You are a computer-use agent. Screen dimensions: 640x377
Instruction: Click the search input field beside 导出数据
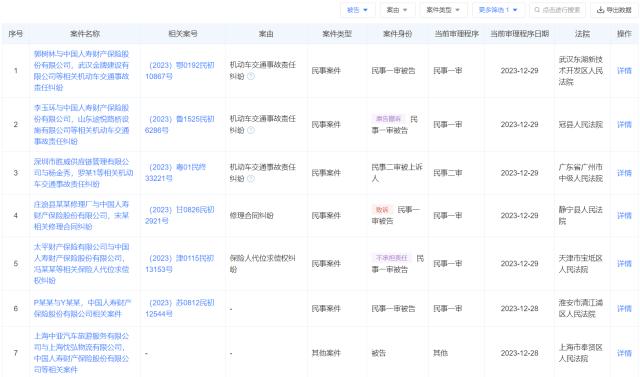[x=557, y=10]
